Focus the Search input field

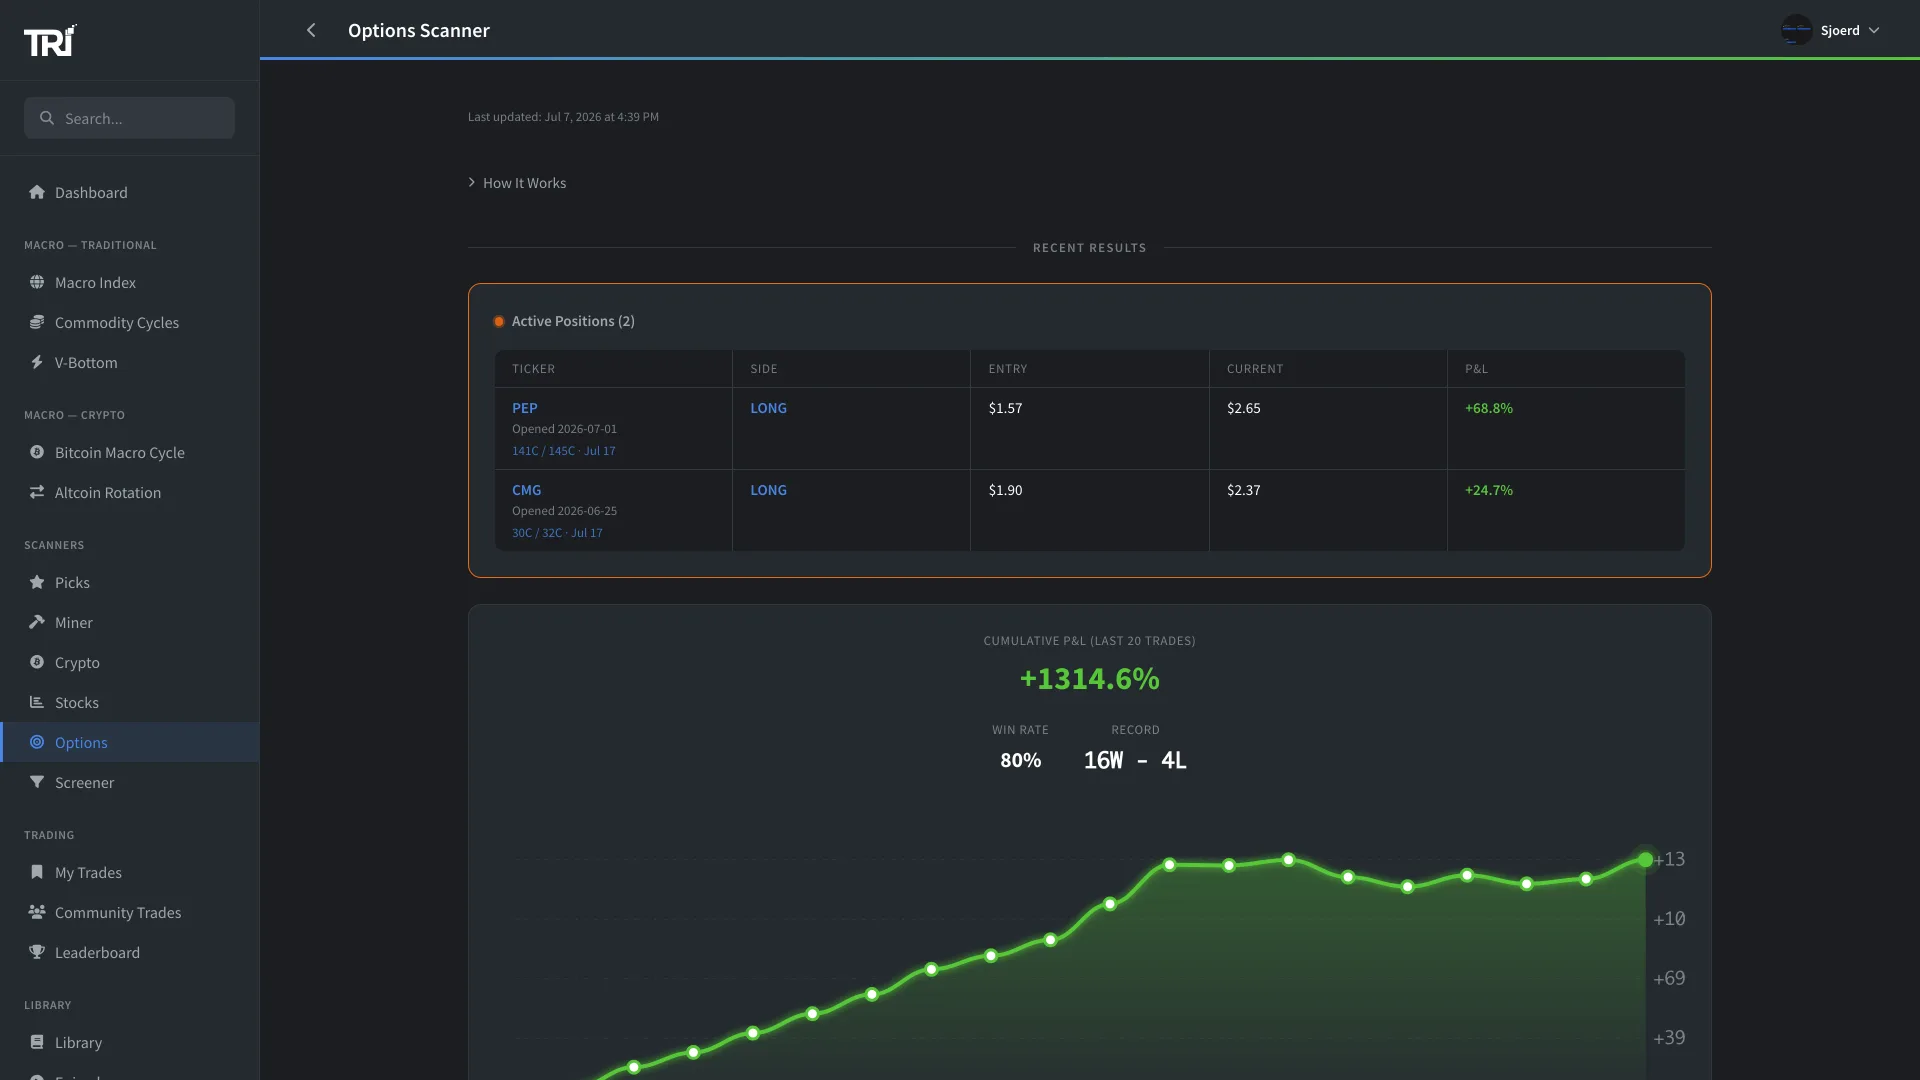pos(130,118)
